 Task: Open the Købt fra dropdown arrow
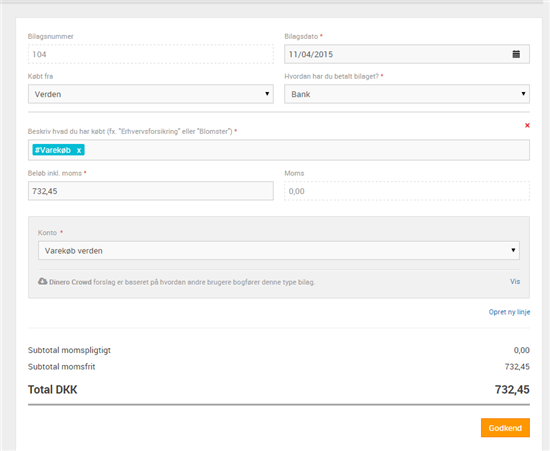(x=267, y=94)
